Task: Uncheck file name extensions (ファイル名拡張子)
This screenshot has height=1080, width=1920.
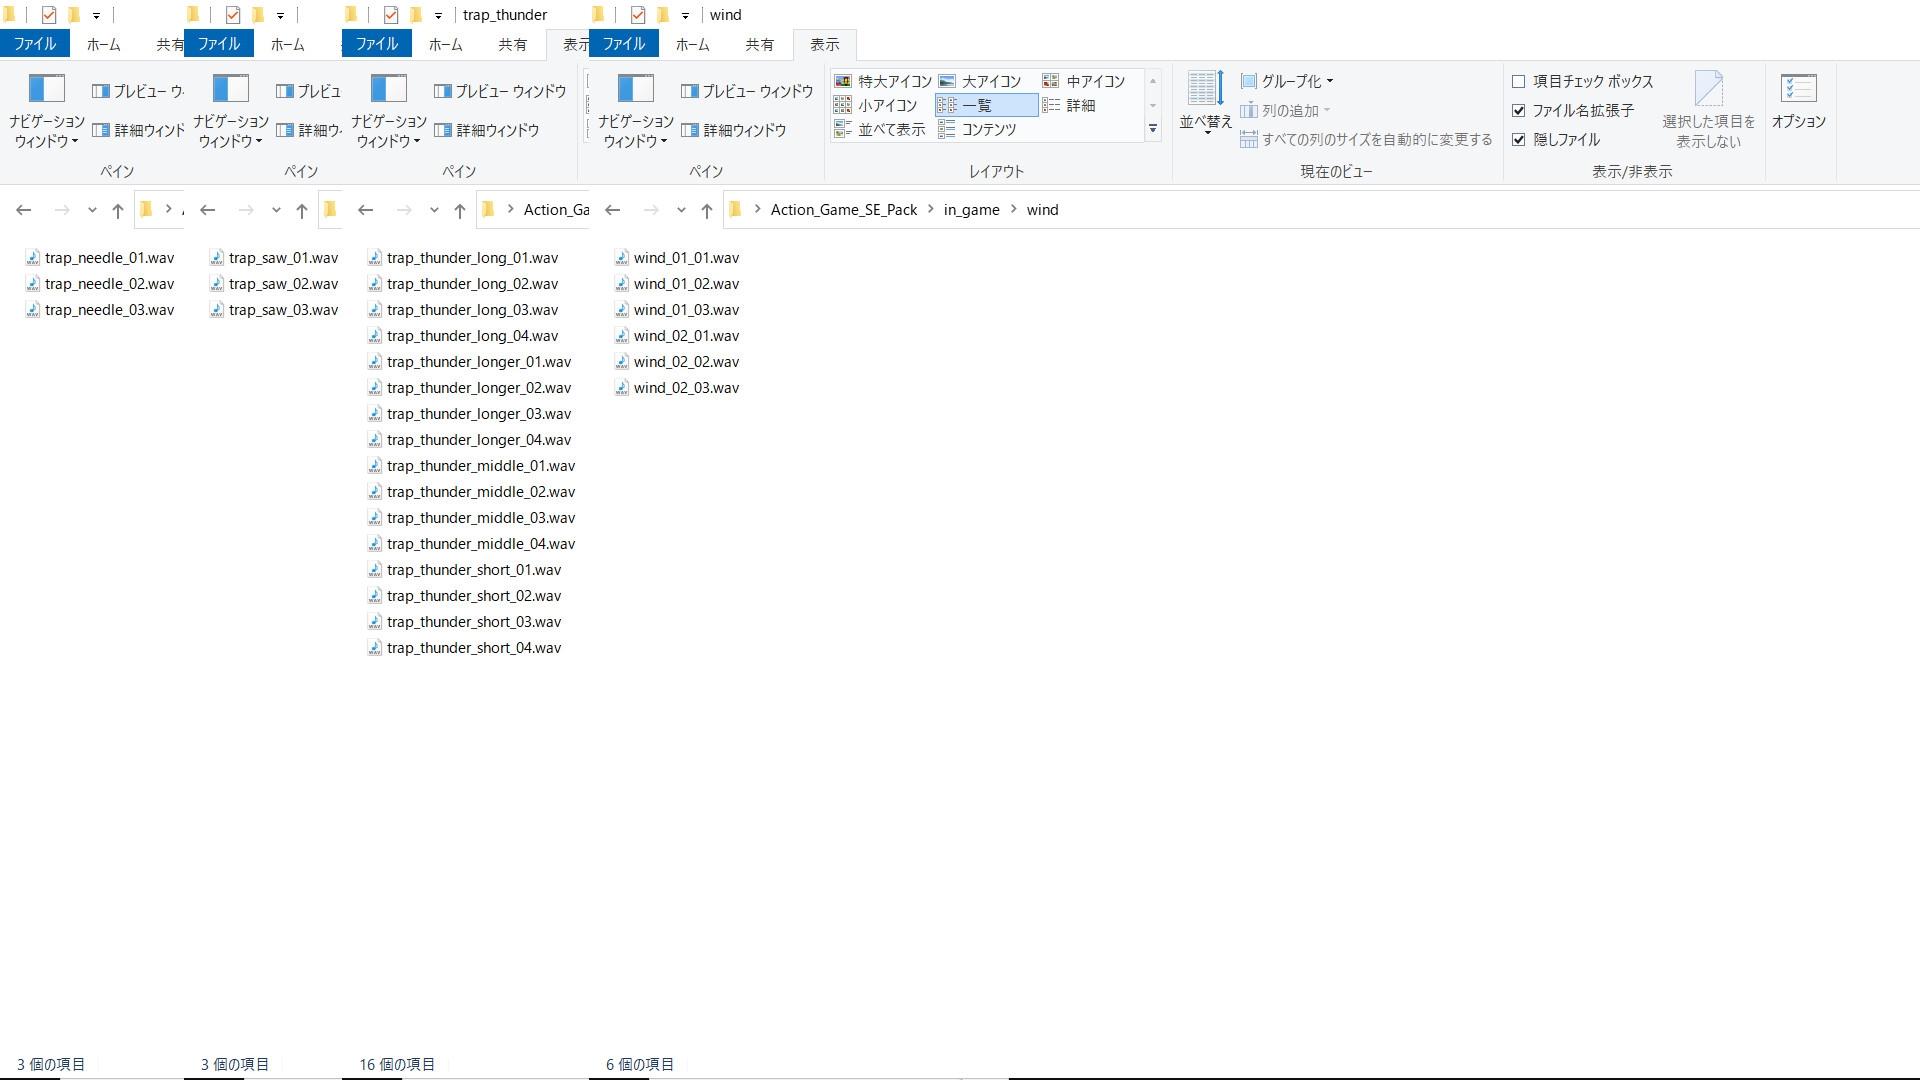Action: (x=1519, y=110)
